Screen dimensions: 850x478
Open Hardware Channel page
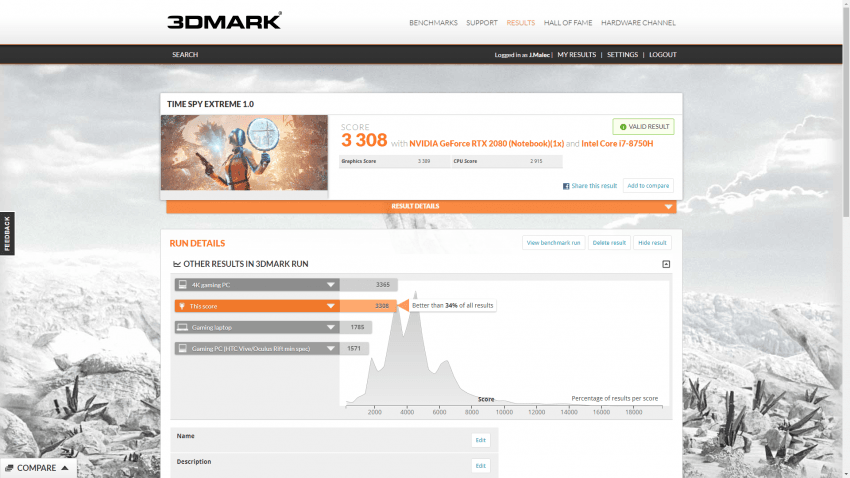point(638,23)
